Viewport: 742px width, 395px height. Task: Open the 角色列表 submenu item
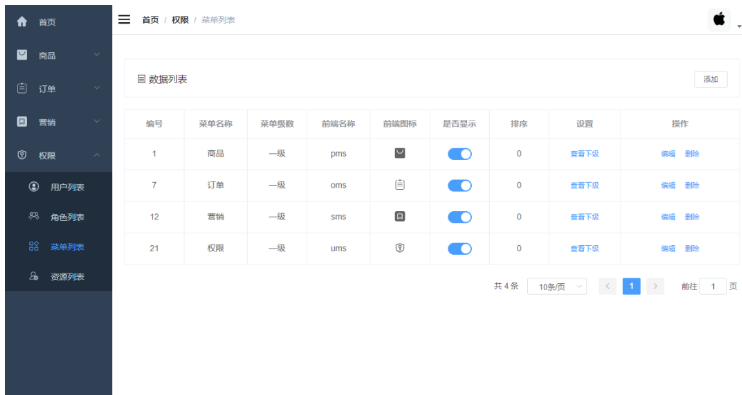click(x=59, y=217)
